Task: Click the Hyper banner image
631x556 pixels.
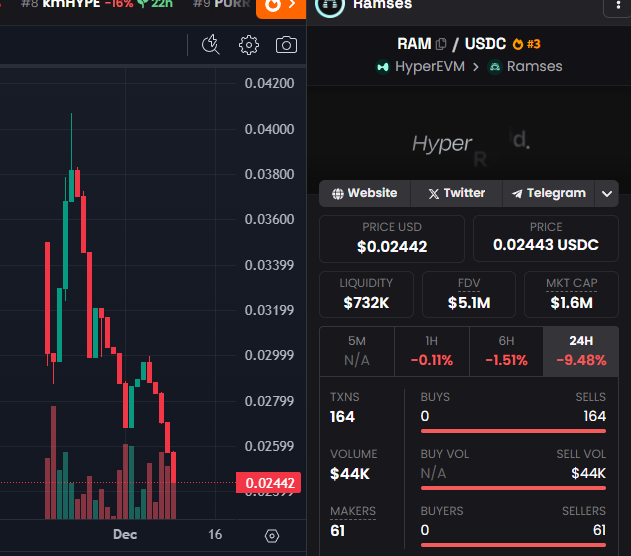Action: tap(469, 140)
